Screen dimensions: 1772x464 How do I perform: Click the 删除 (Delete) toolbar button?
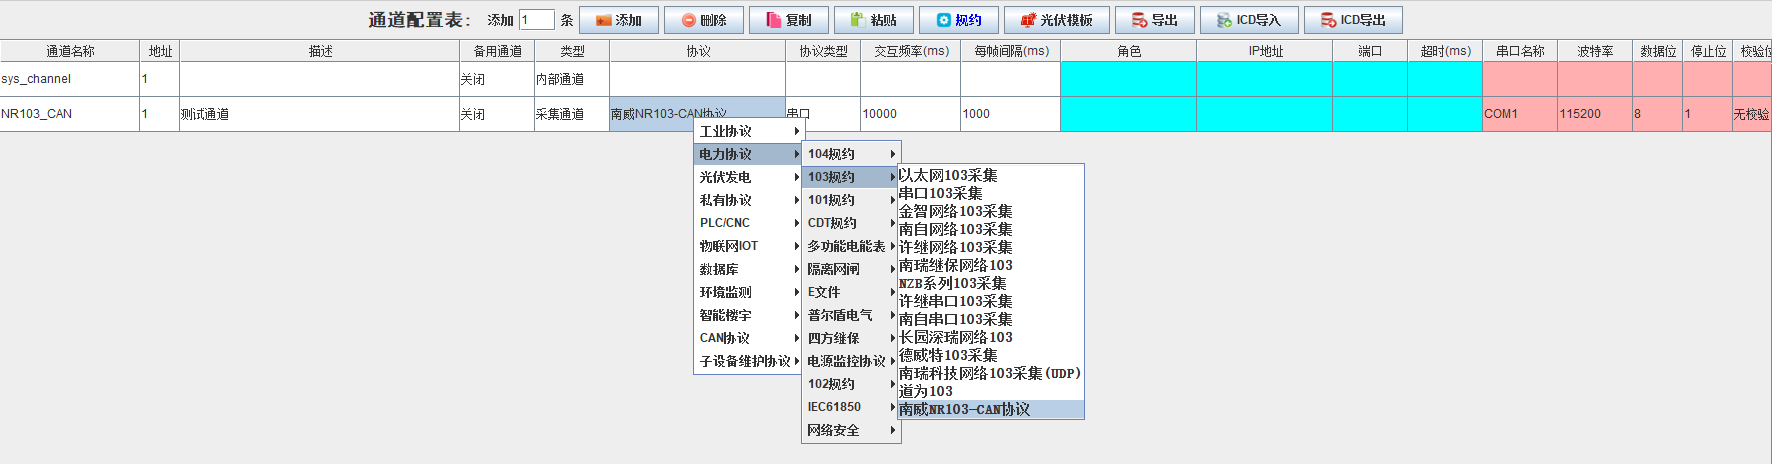703,20
